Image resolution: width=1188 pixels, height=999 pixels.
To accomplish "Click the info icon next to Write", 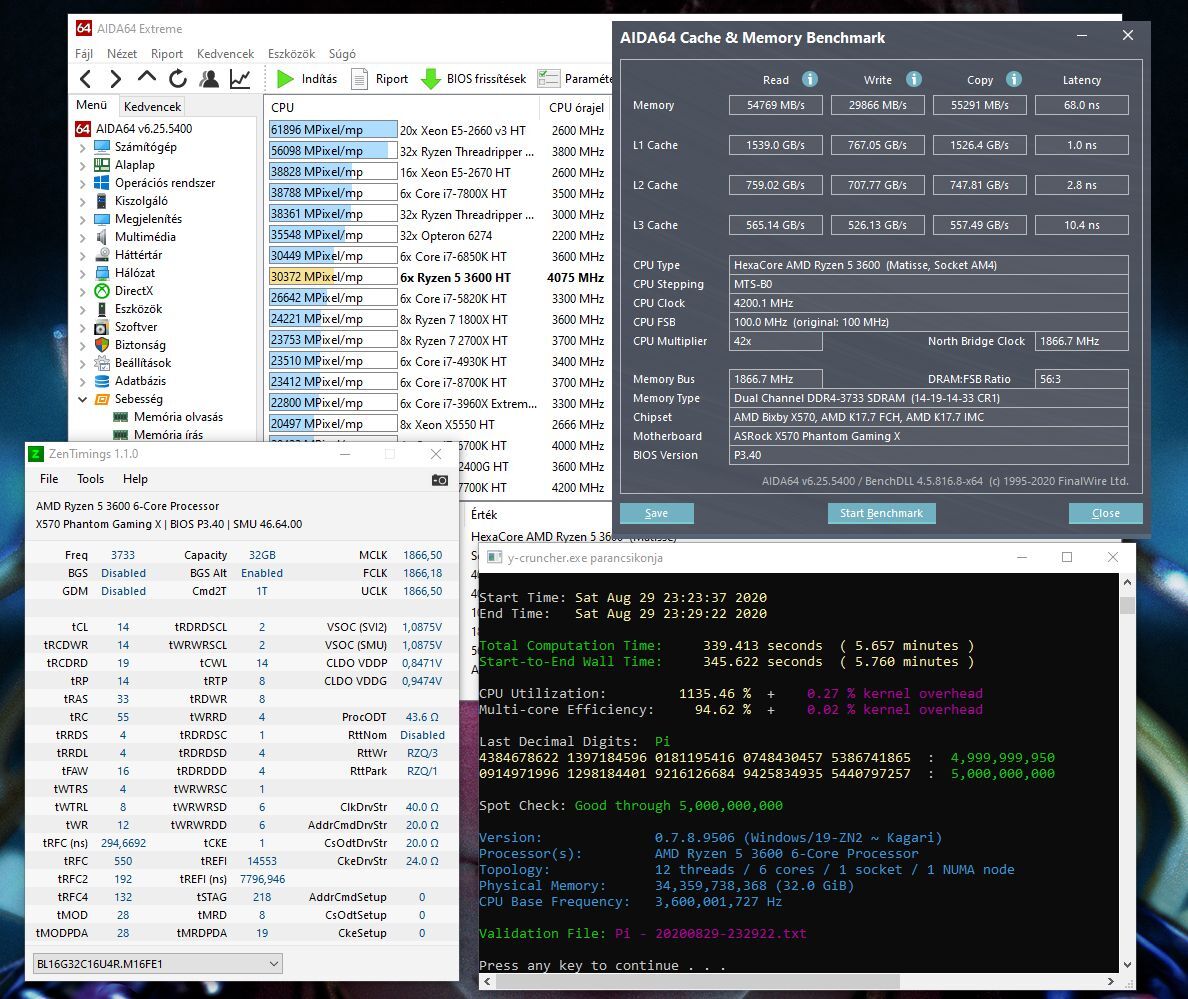I will (x=913, y=79).
